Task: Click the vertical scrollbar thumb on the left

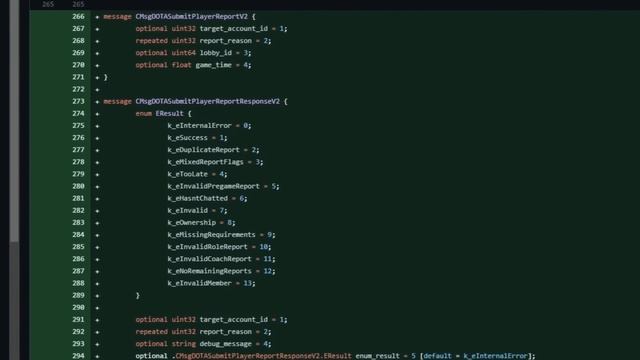Action: pos(14,120)
